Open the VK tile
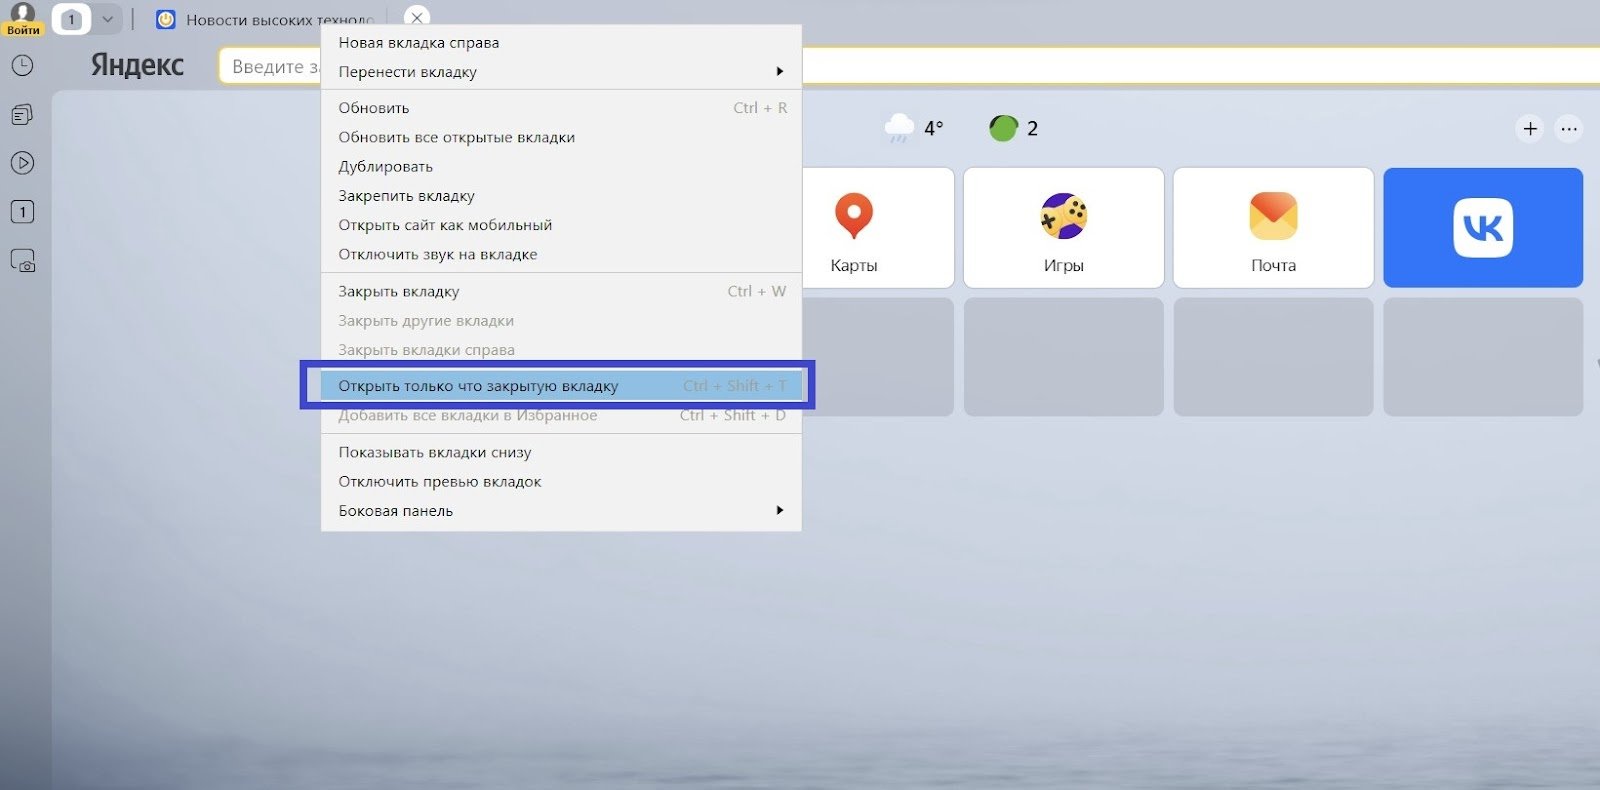 (1483, 228)
